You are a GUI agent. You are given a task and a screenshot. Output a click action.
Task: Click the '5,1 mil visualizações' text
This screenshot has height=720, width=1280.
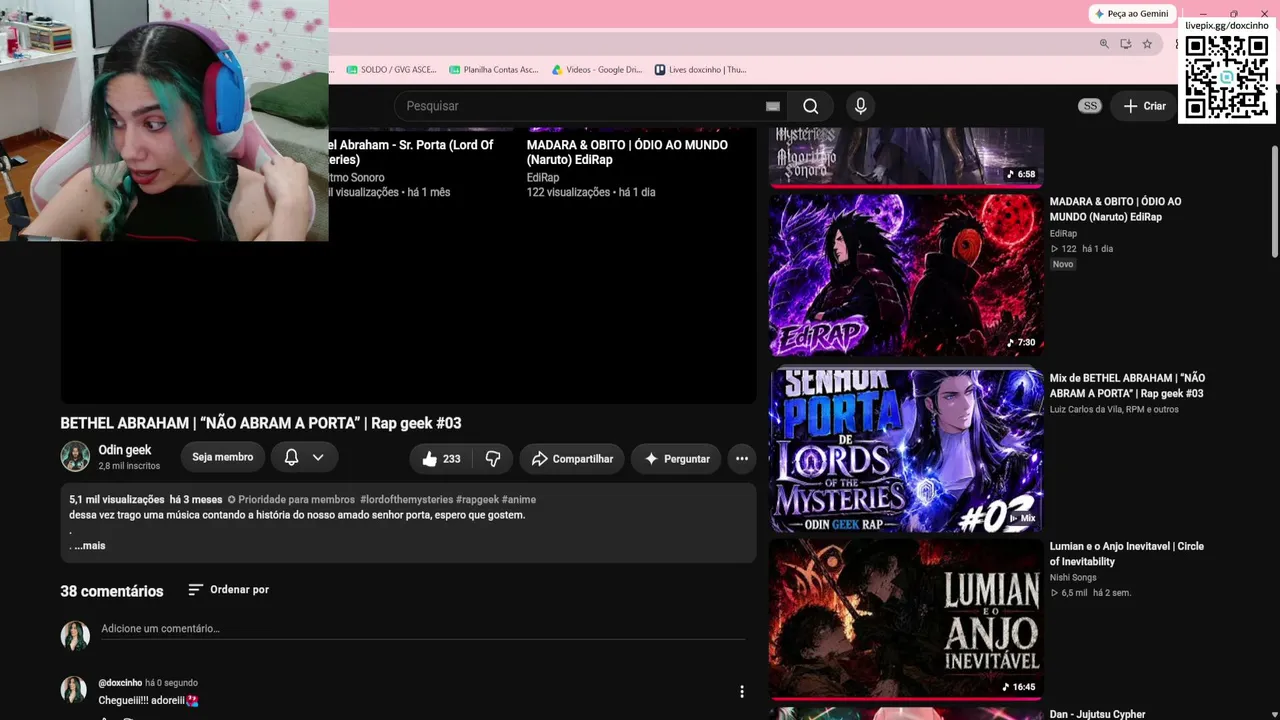(116, 500)
